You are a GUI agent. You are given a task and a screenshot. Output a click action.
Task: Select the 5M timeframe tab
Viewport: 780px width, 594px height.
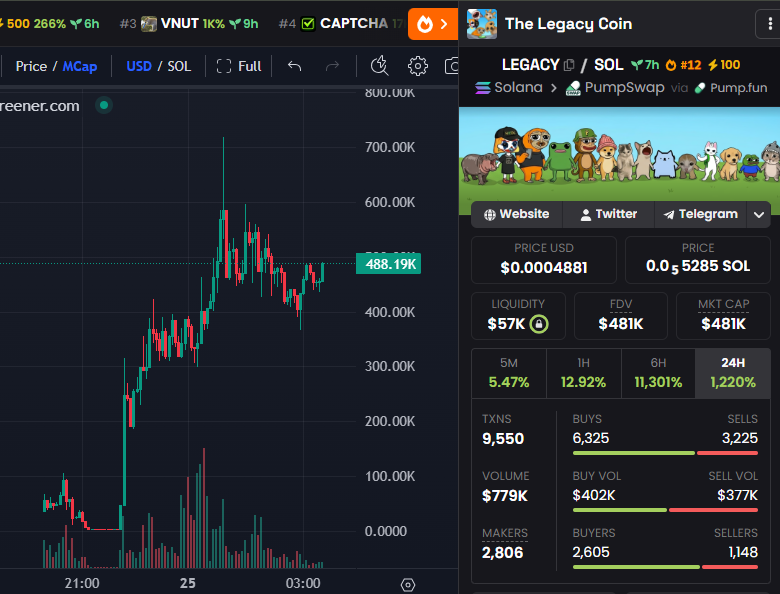click(x=508, y=373)
